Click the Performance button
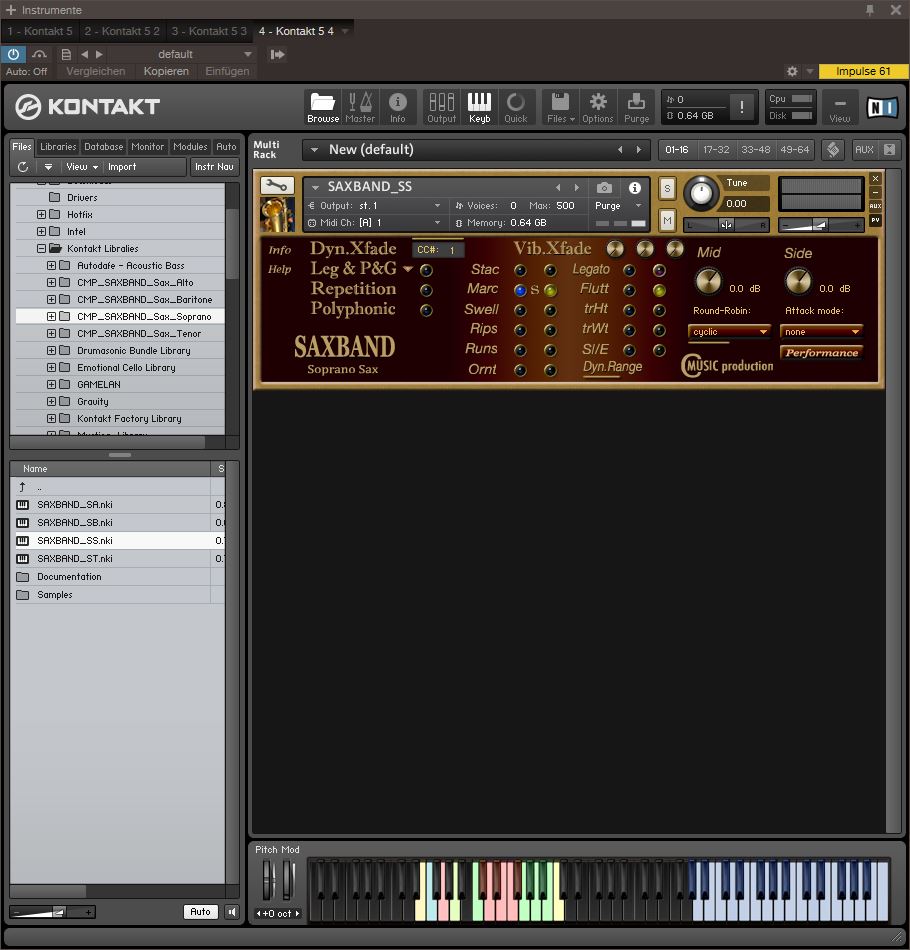The height and width of the screenshot is (950, 910). (x=822, y=353)
